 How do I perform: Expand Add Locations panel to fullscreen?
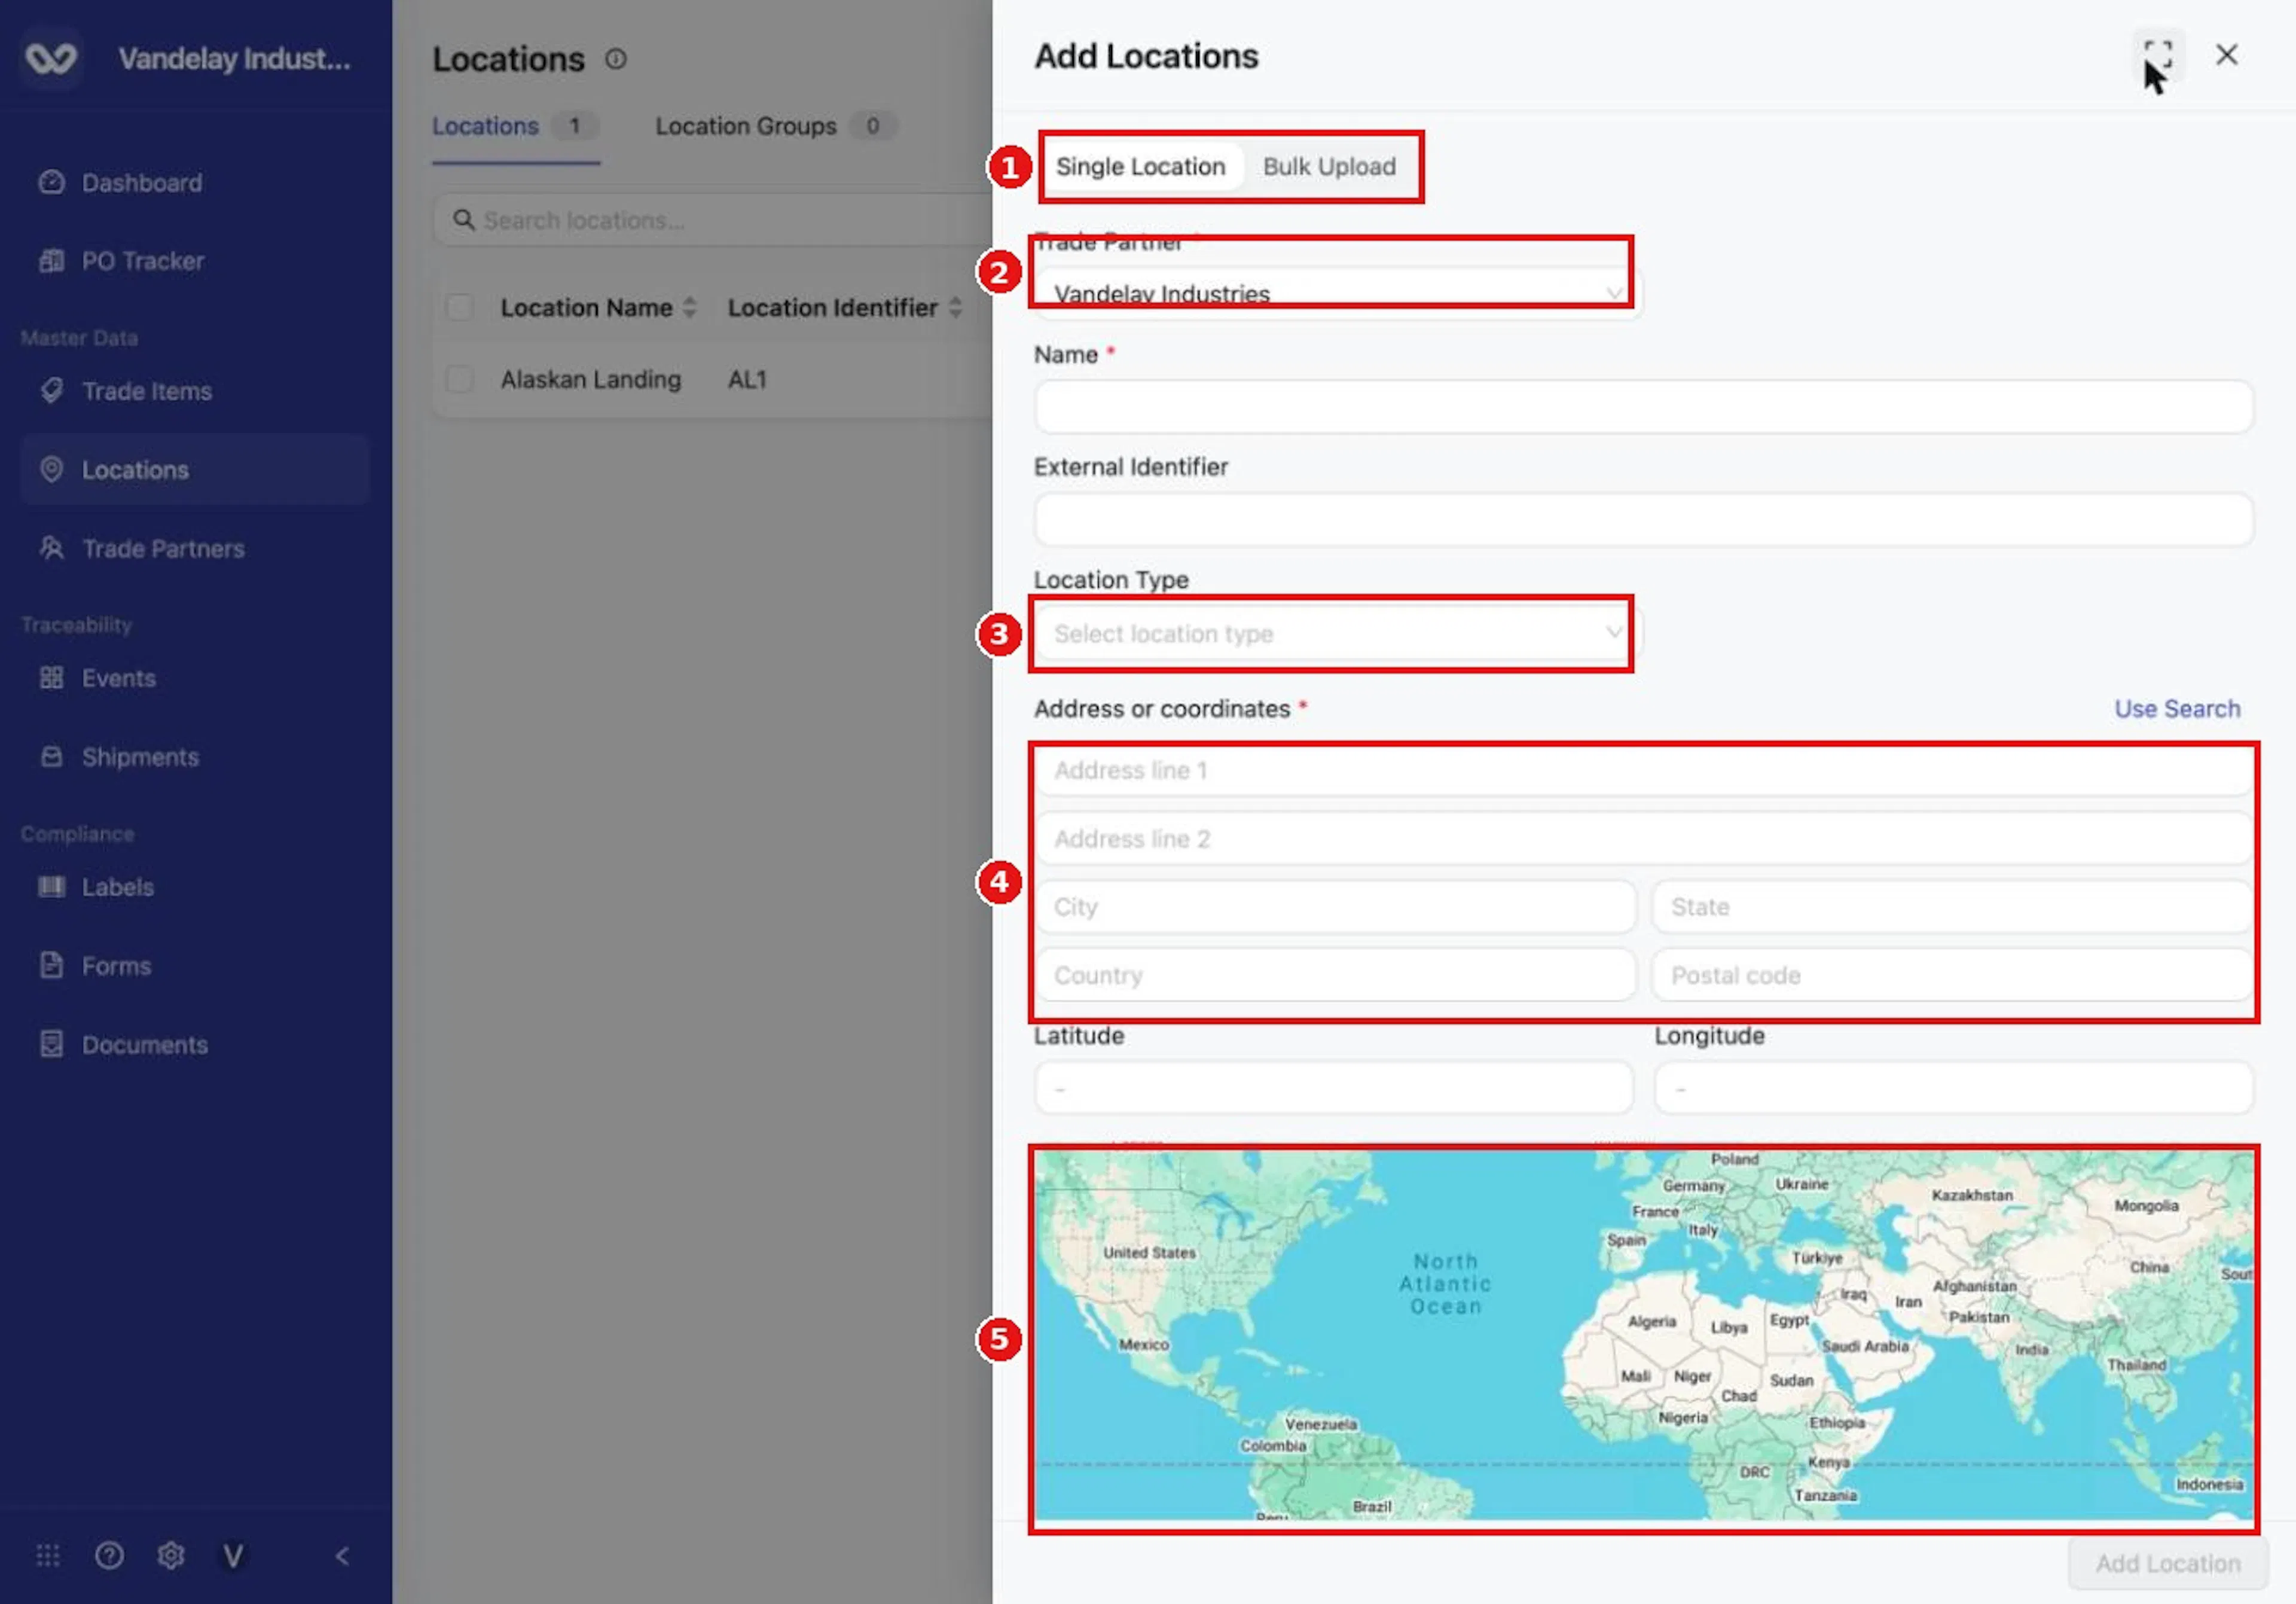[2158, 55]
